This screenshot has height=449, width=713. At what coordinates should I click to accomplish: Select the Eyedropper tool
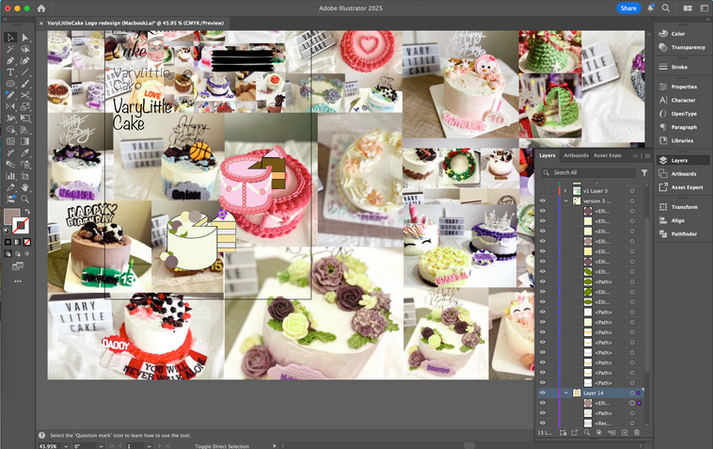(x=25, y=153)
